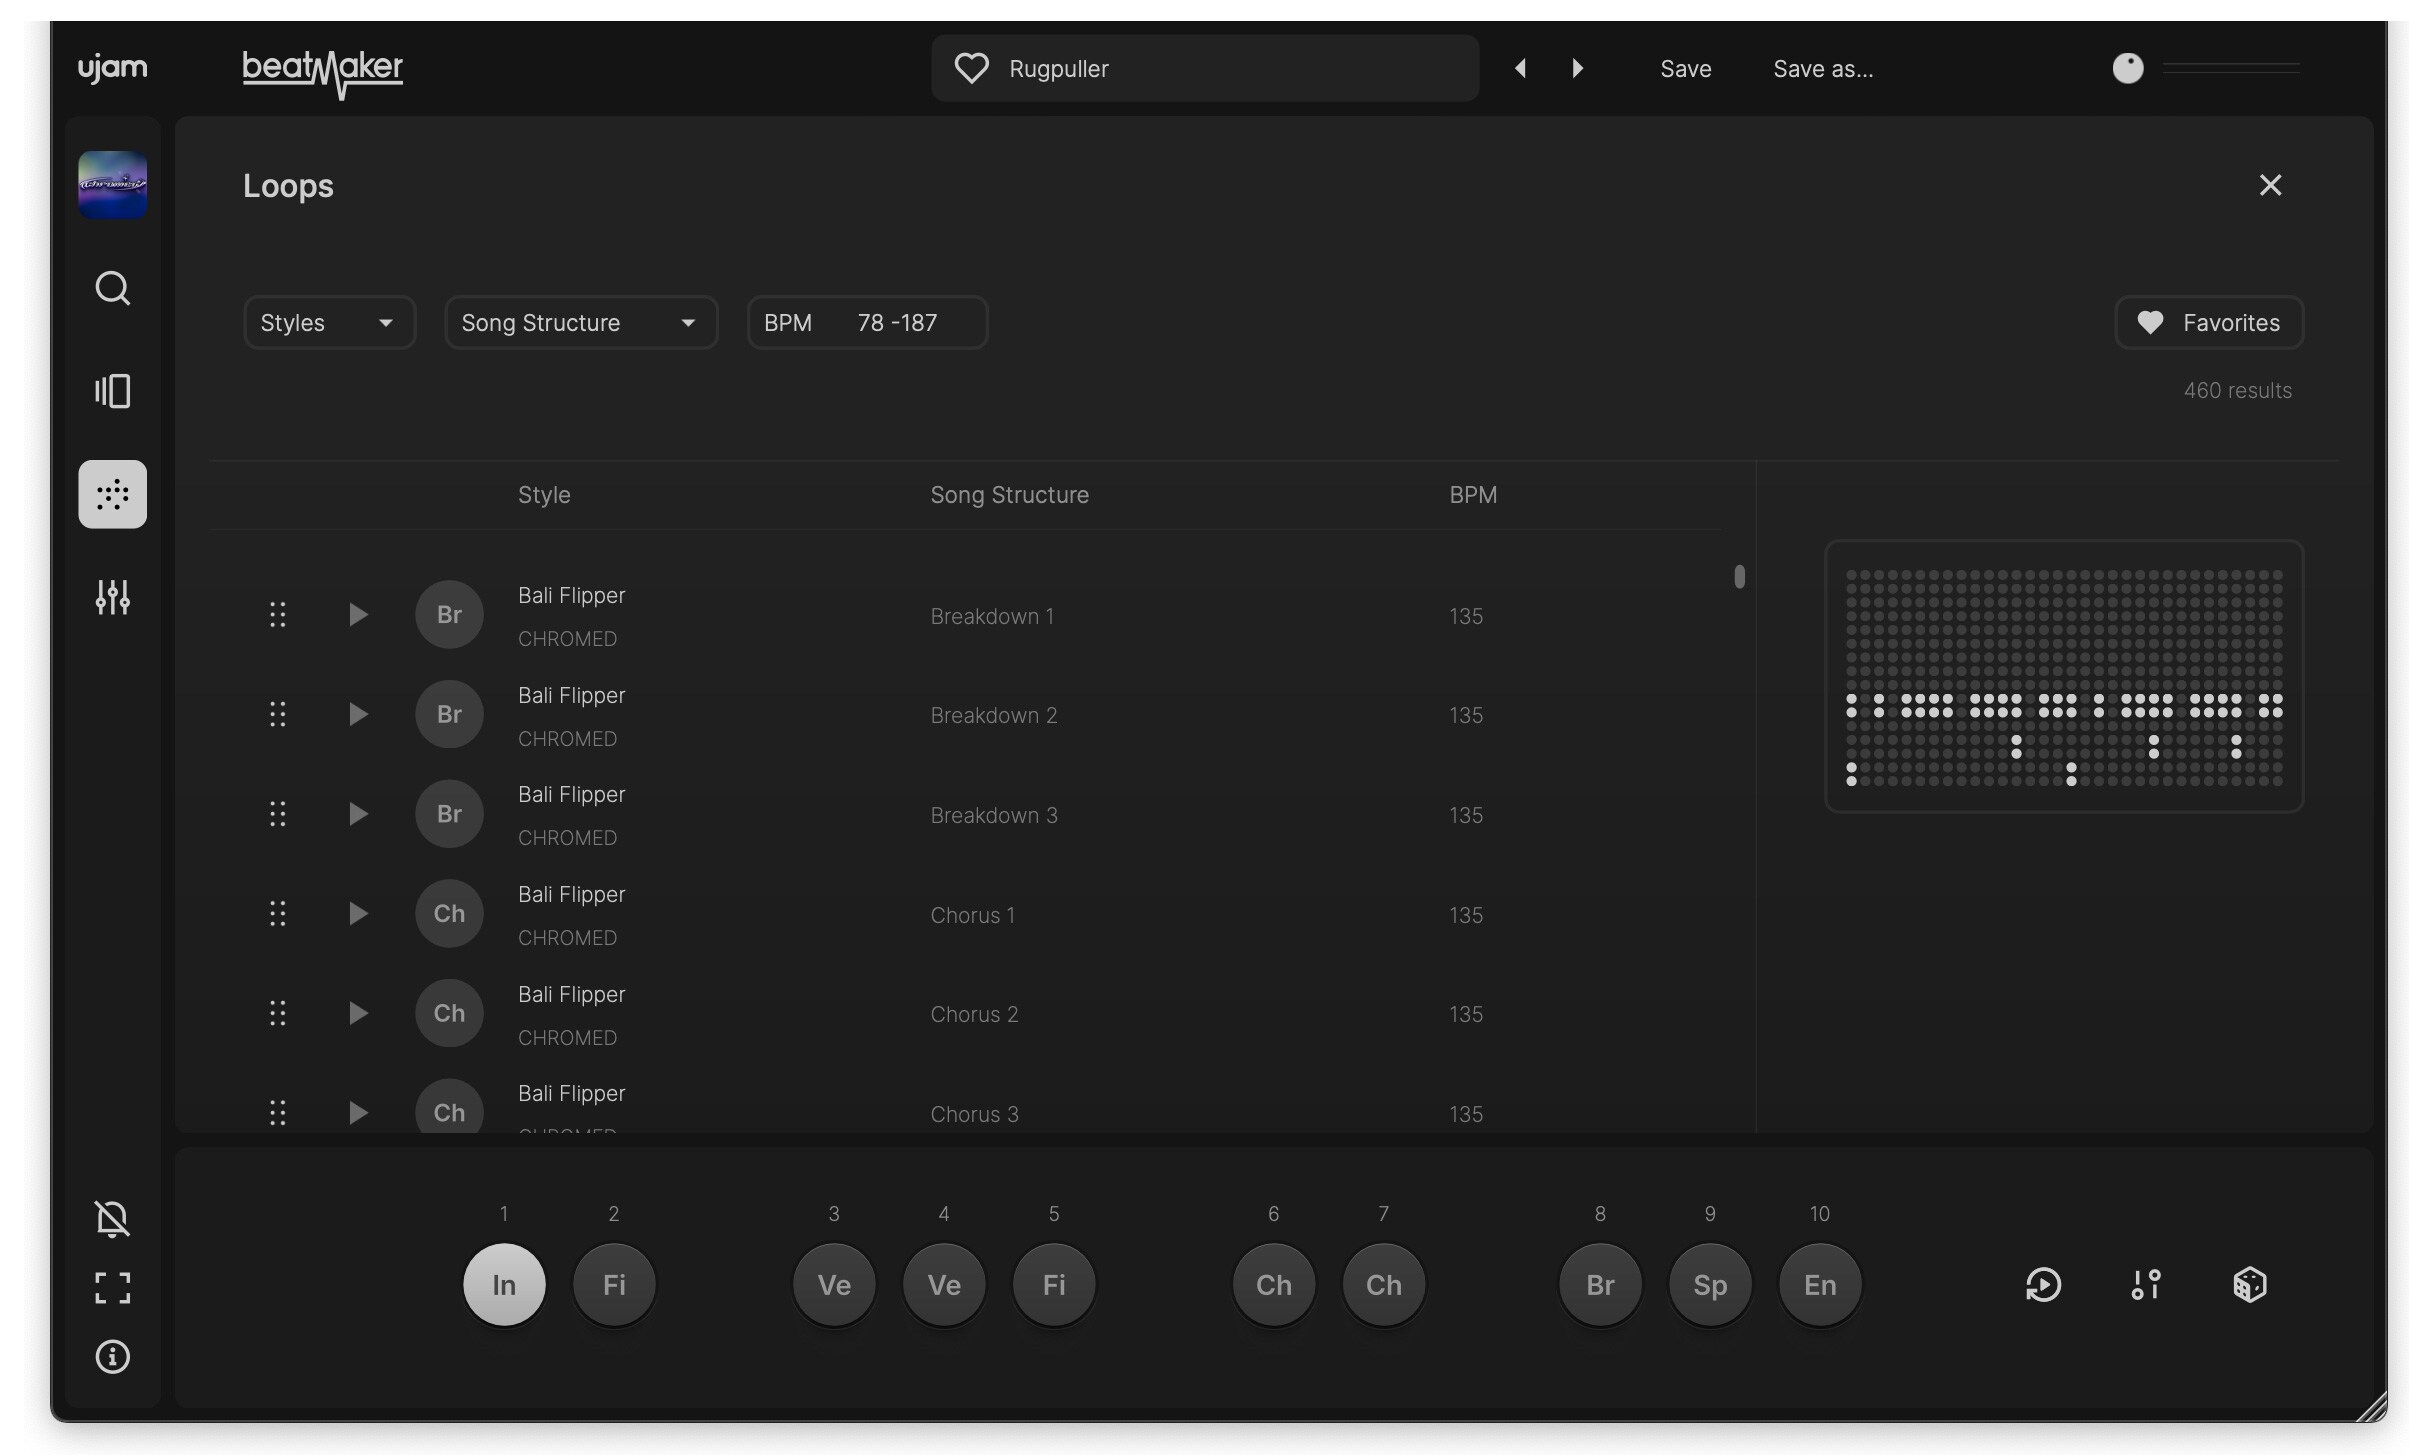Screen dimensions: 2409x1455
Task: Play the Bali Flipper Breakdown 2 loop
Action: (357, 715)
